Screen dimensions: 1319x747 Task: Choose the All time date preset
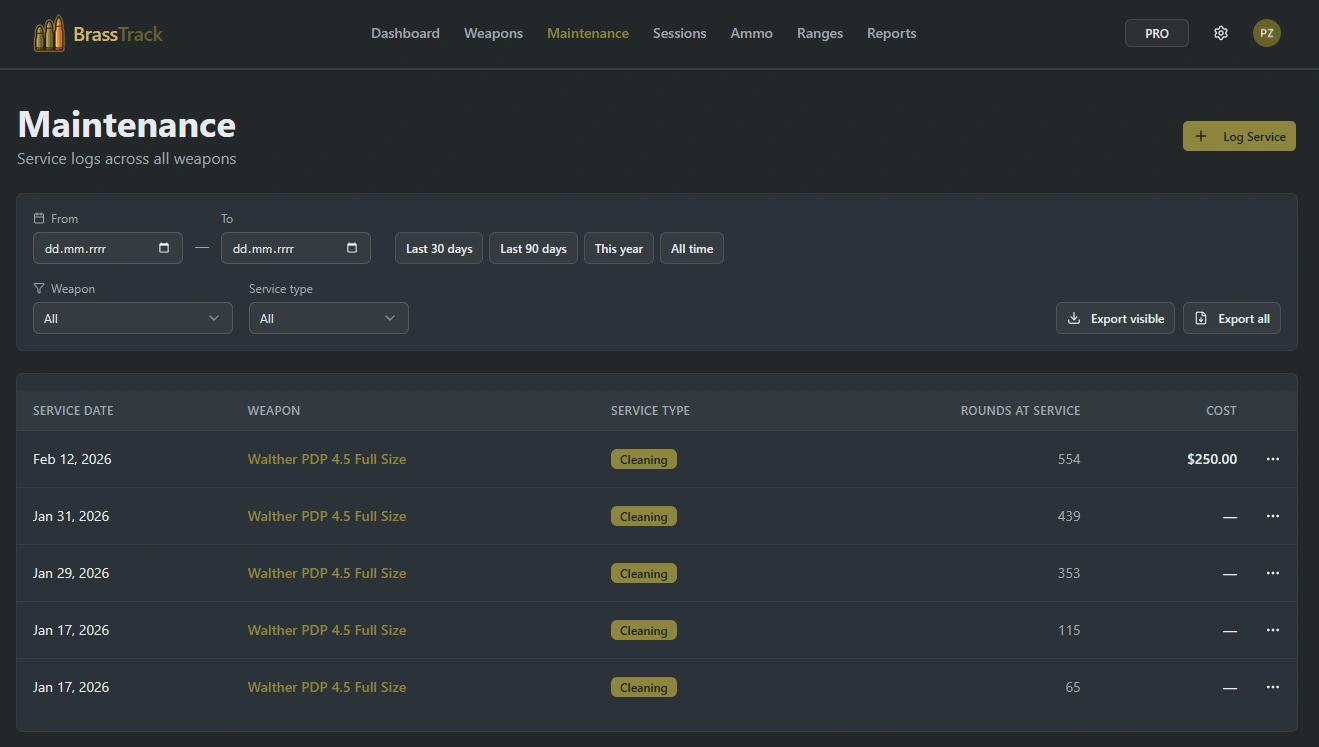691,248
